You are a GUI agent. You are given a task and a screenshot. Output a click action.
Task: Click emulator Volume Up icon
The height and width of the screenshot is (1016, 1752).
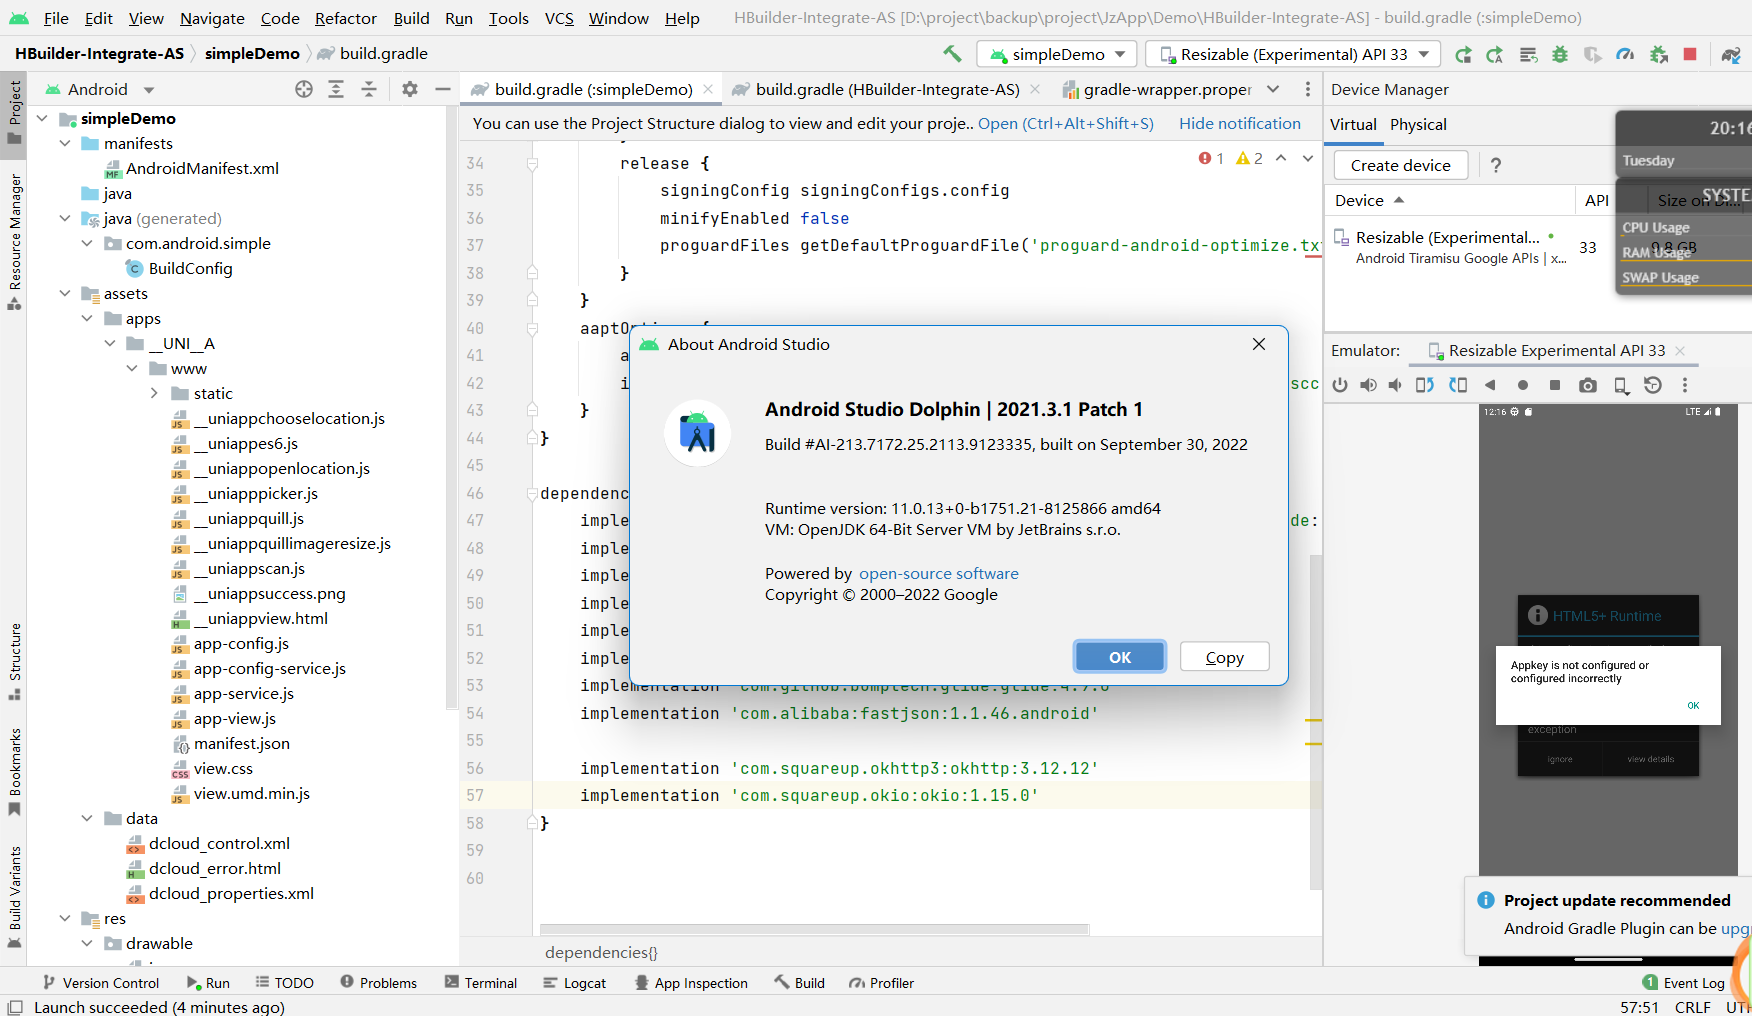pyautogui.click(x=1368, y=385)
